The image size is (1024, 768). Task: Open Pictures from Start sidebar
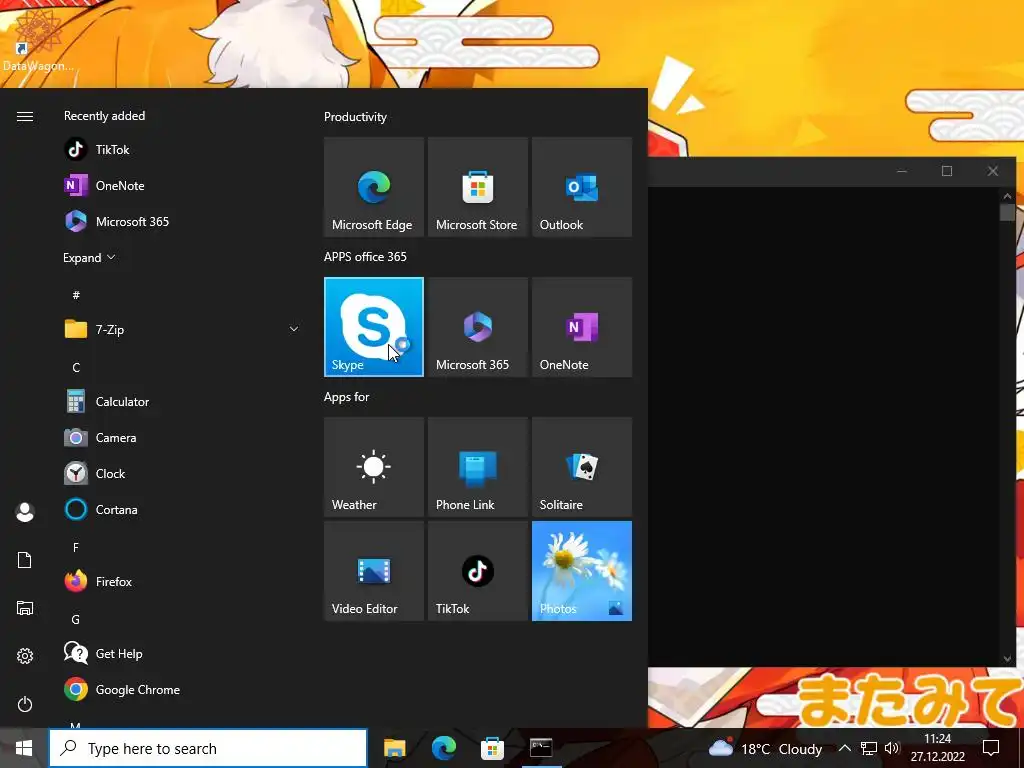pyautogui.click(x=25, y=608)
